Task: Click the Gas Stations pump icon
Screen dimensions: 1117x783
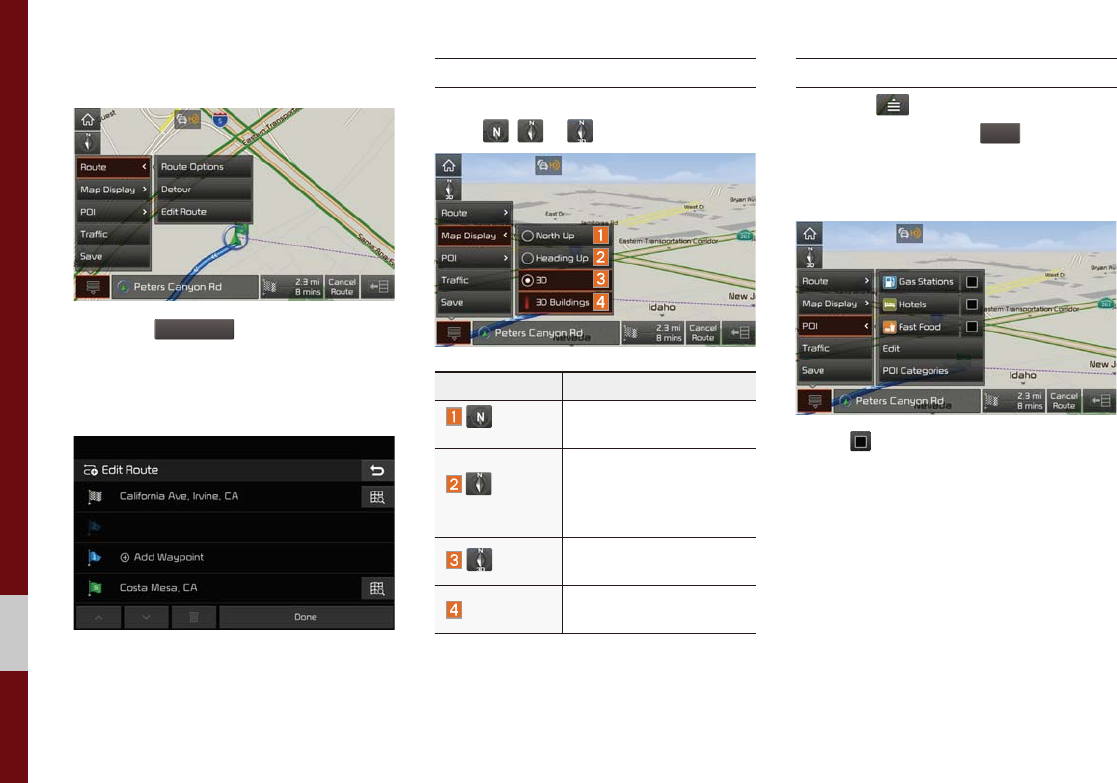Action: click(889, 282)
